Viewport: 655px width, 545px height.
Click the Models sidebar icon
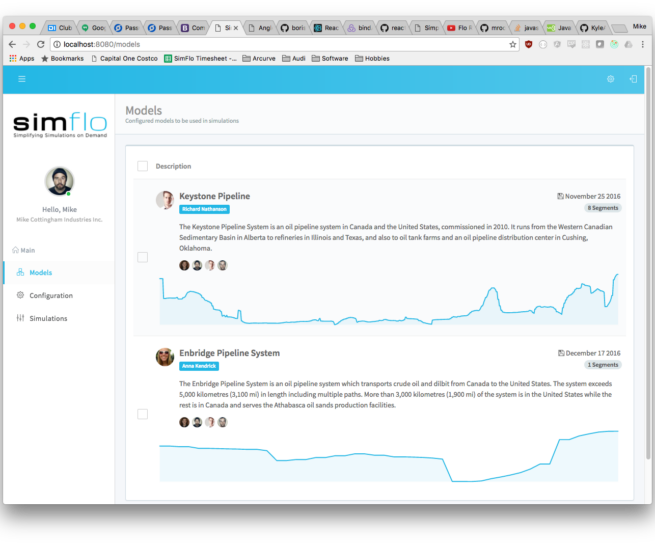tap(21, 272)
